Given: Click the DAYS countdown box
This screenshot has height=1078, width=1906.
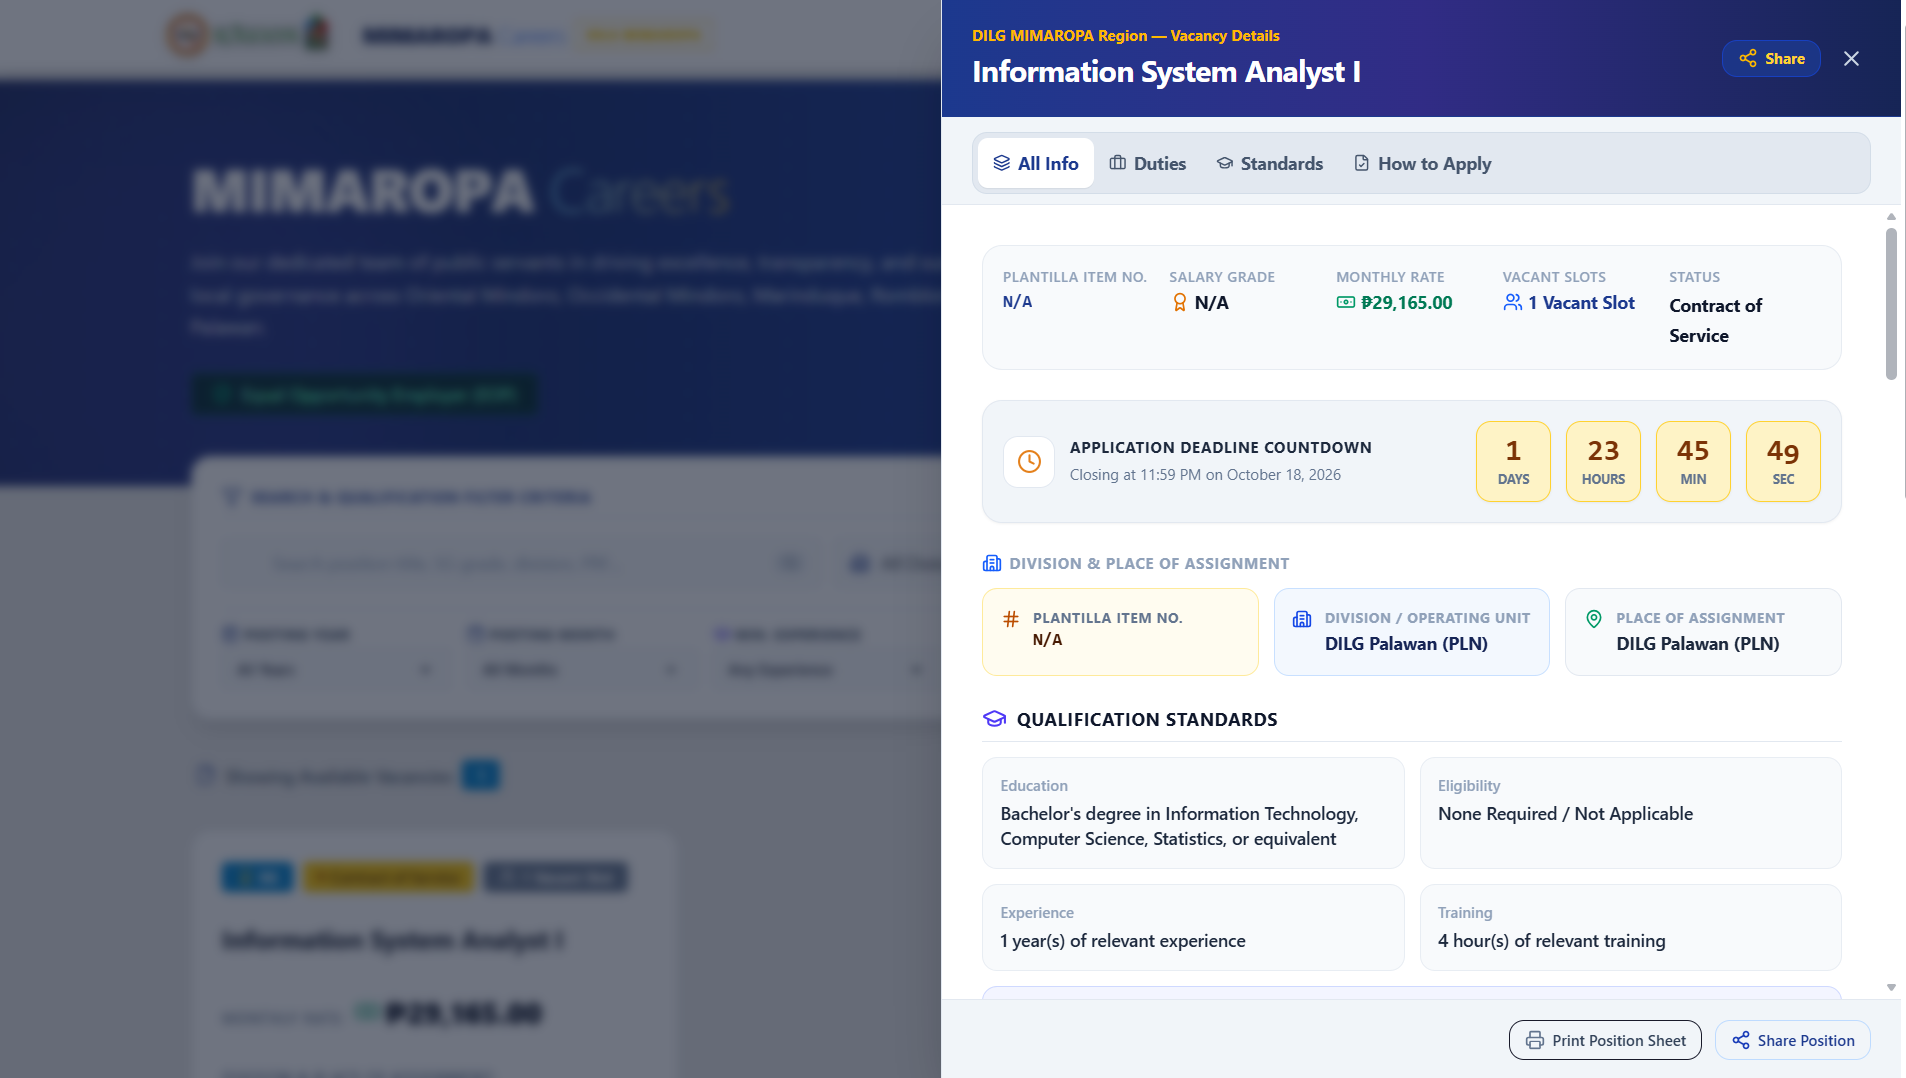Looking at the screenshot, I should [x=1513, y=462].
